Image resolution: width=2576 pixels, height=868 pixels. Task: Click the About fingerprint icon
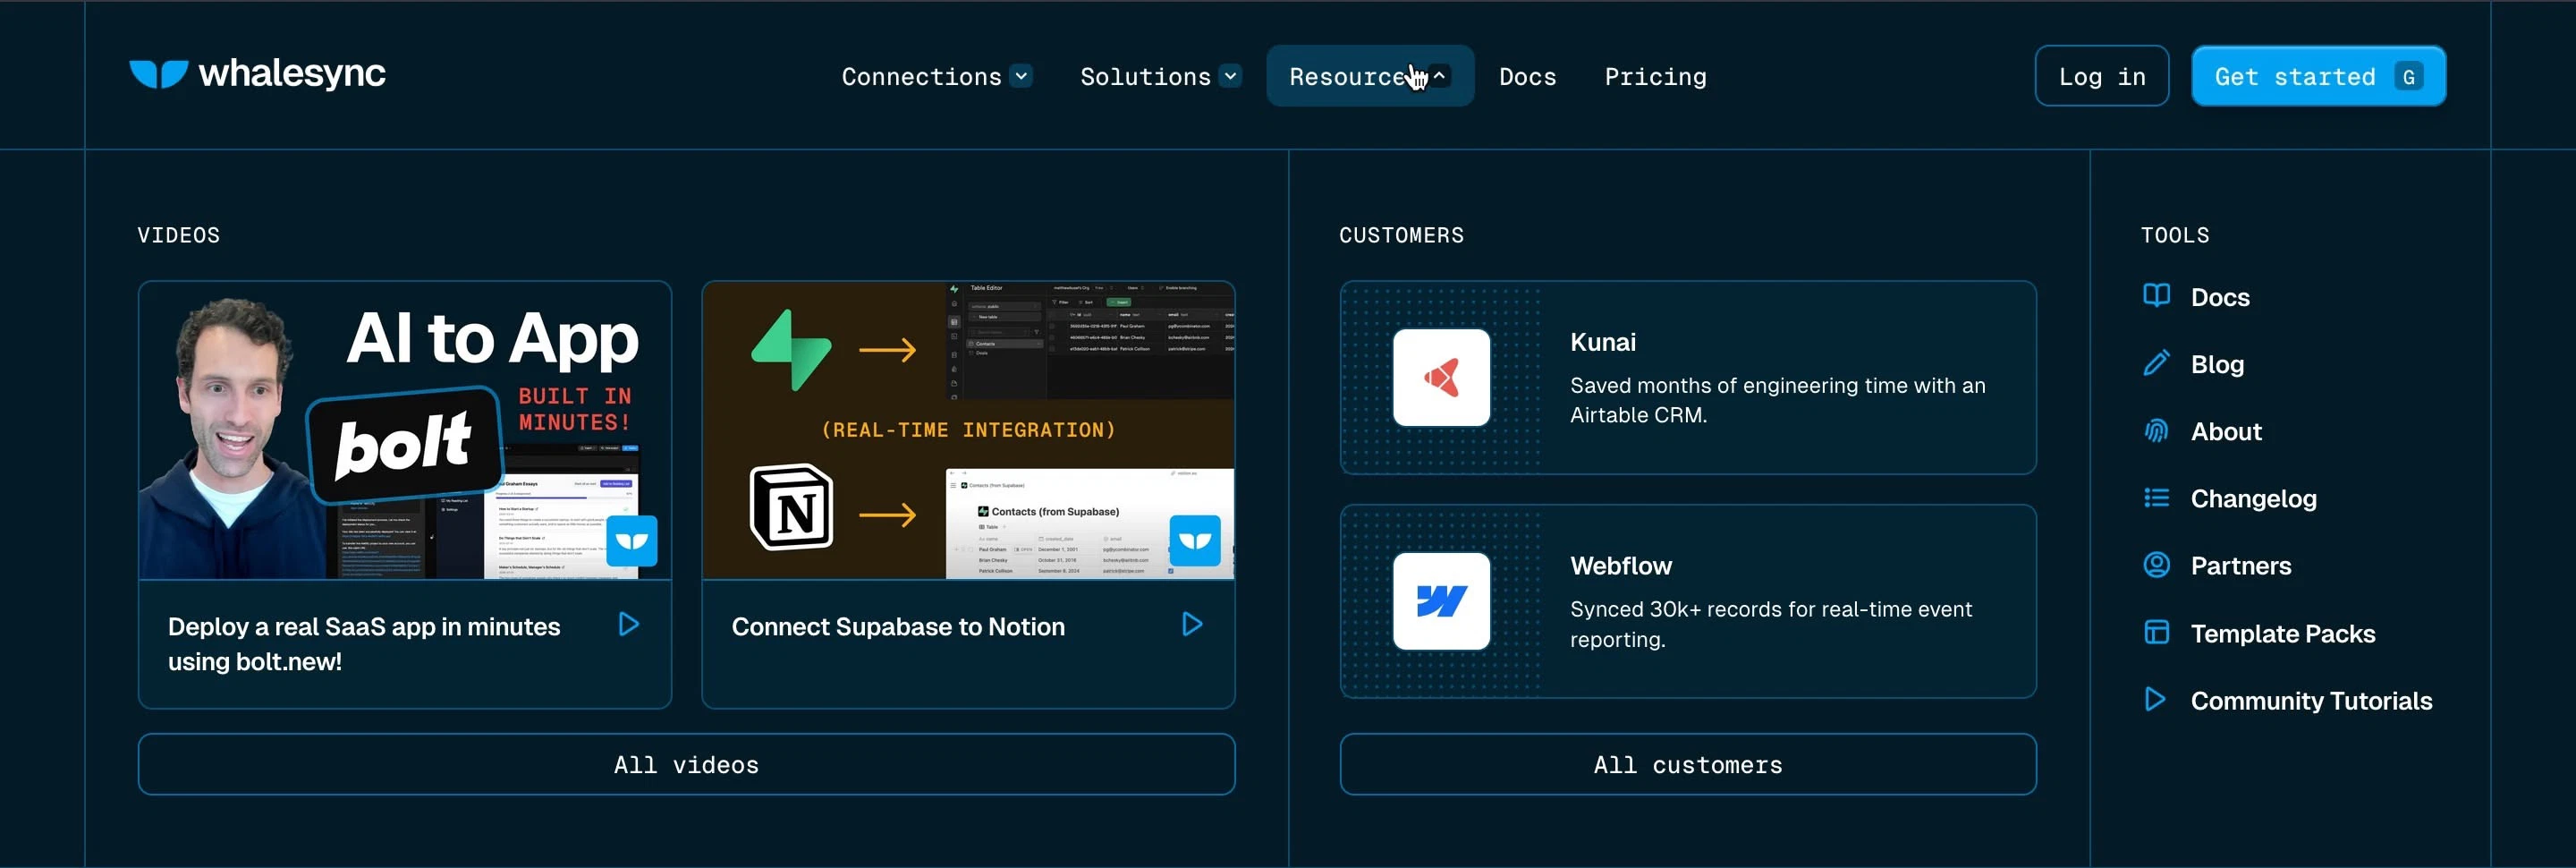click(2156, 431)
